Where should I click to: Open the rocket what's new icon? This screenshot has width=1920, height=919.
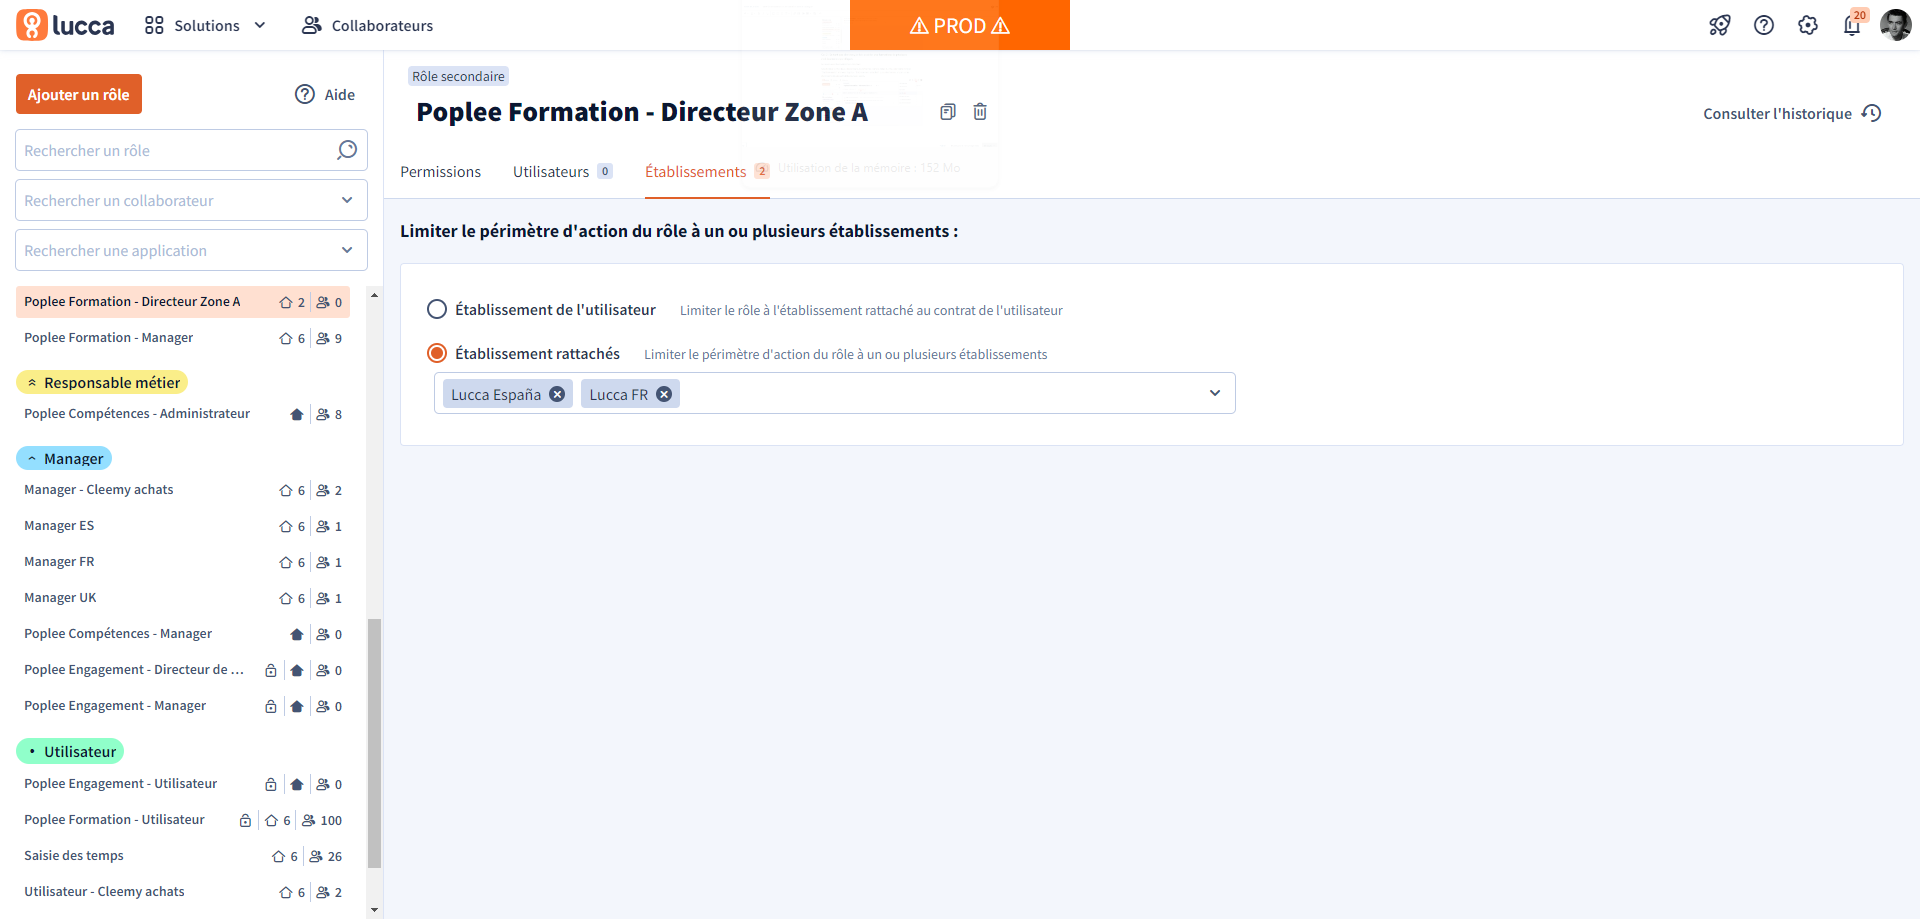coord(1720,25)
